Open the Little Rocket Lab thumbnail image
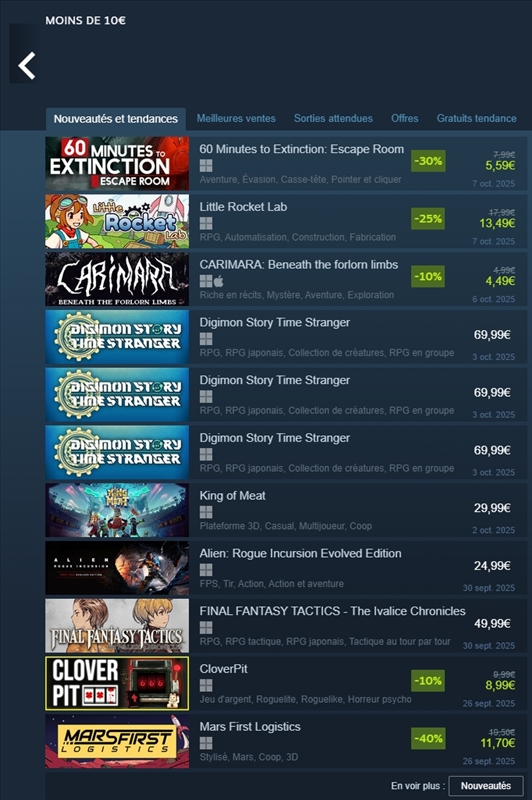This screenshot has height=800, width=532. pyautogui.click(x=117, y=221)
